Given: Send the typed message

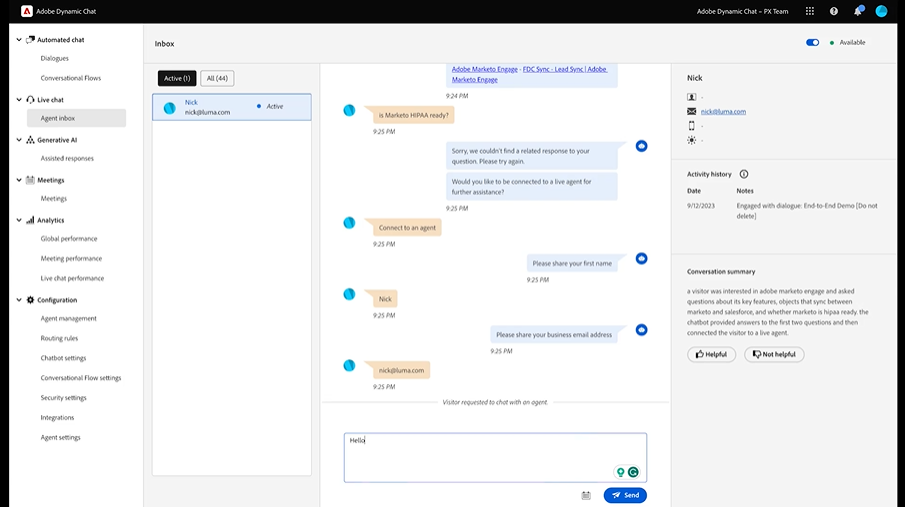Looking at the screenshot, I should 625,495.
